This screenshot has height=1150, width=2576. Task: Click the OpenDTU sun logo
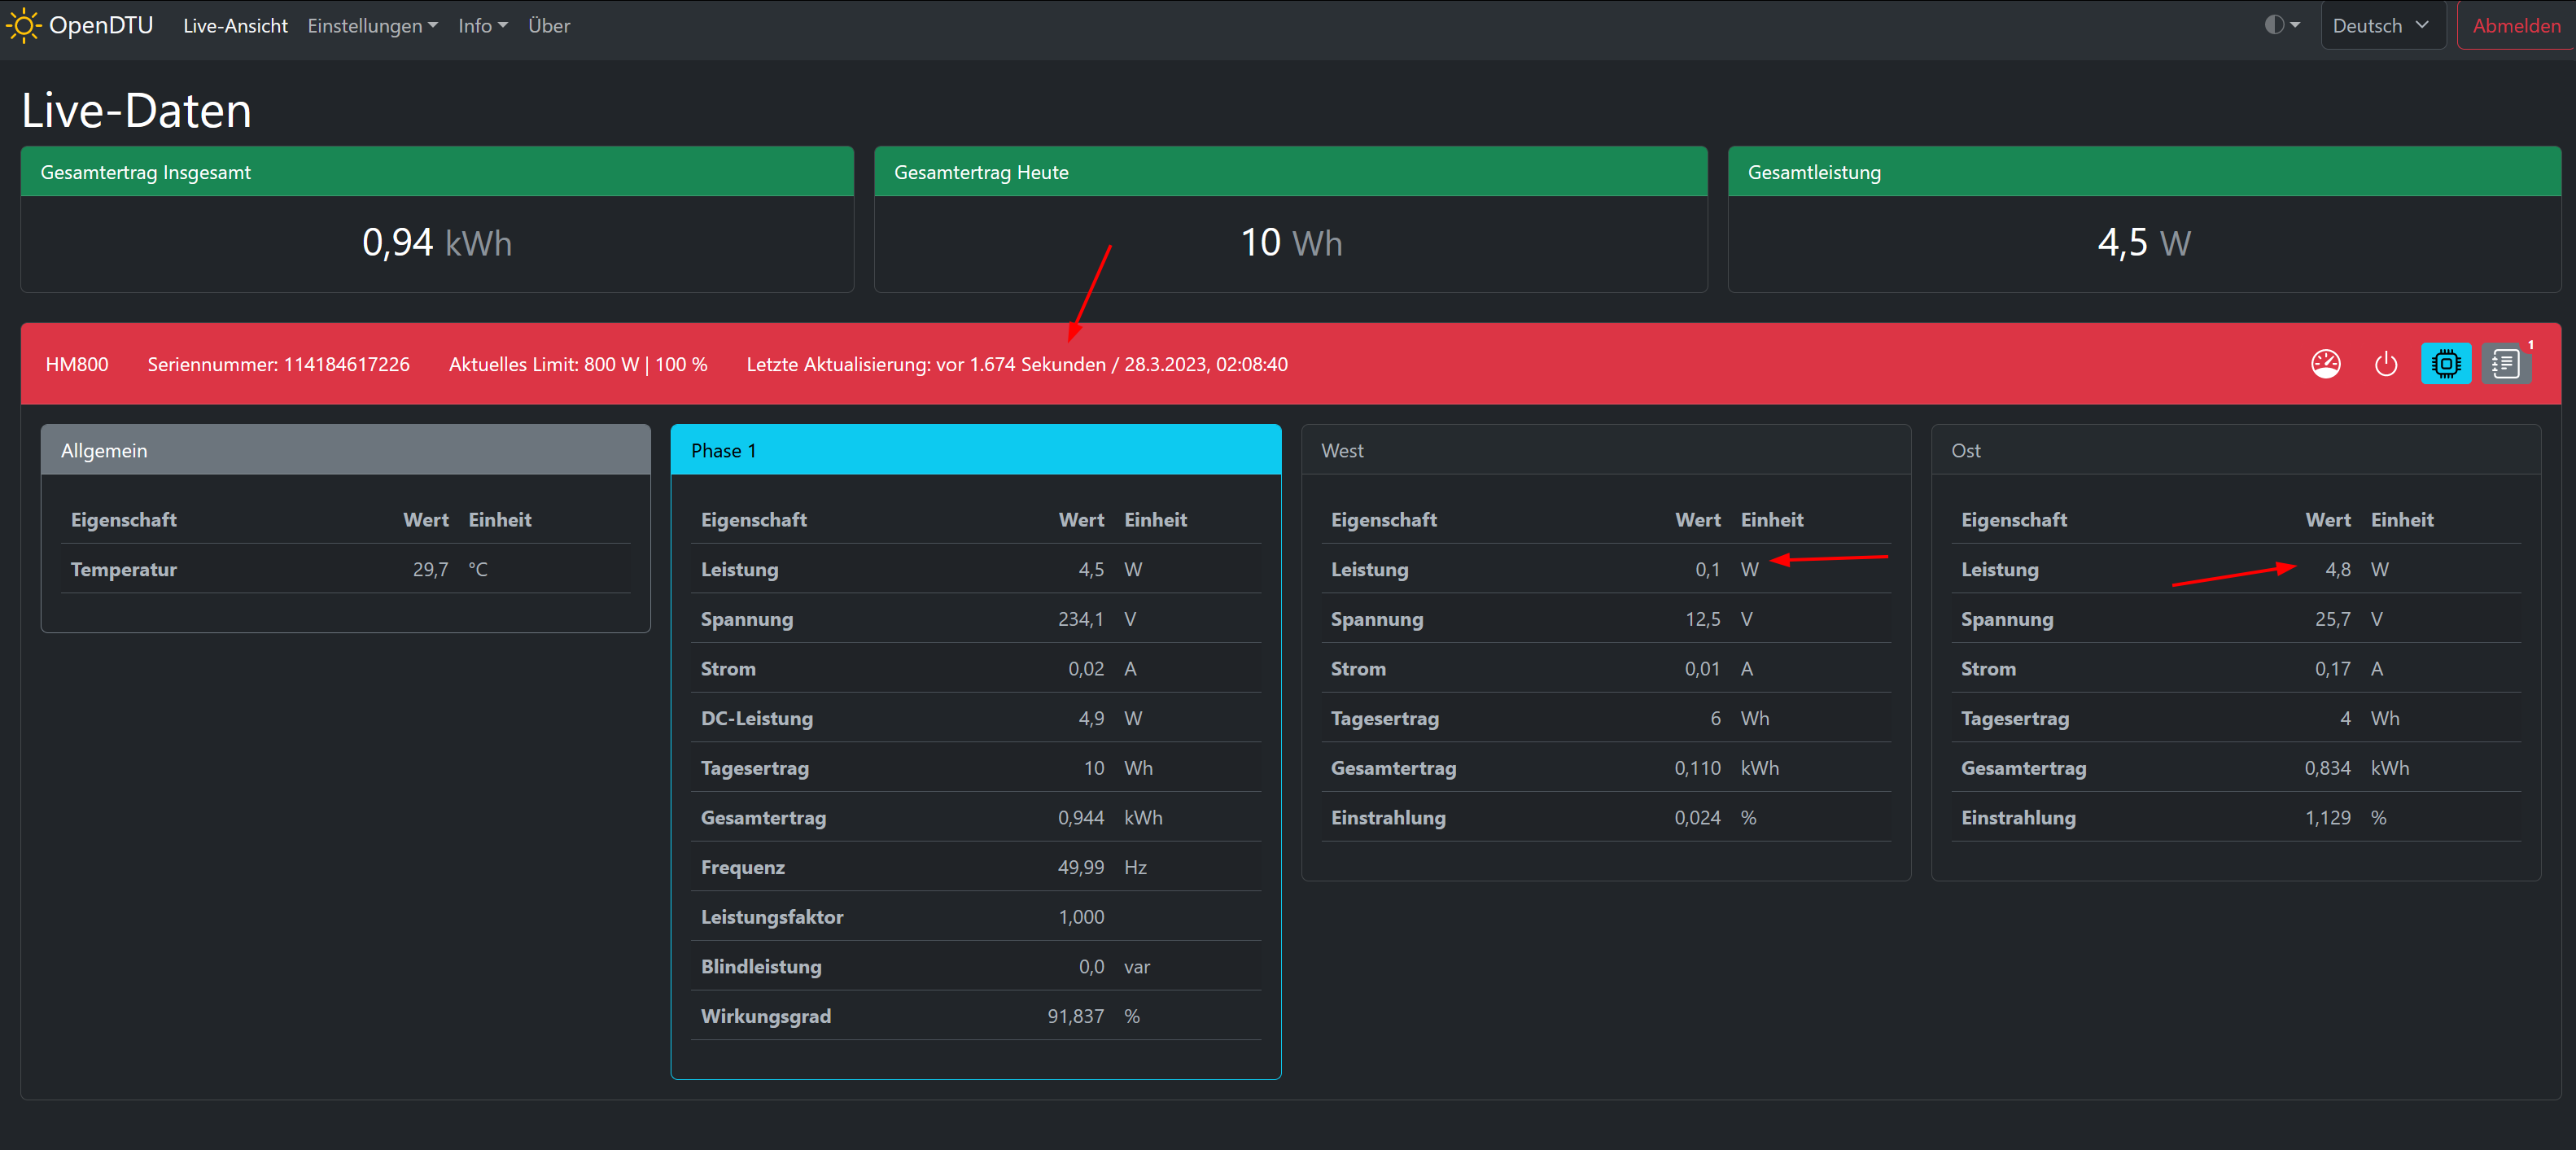(24, 25)
